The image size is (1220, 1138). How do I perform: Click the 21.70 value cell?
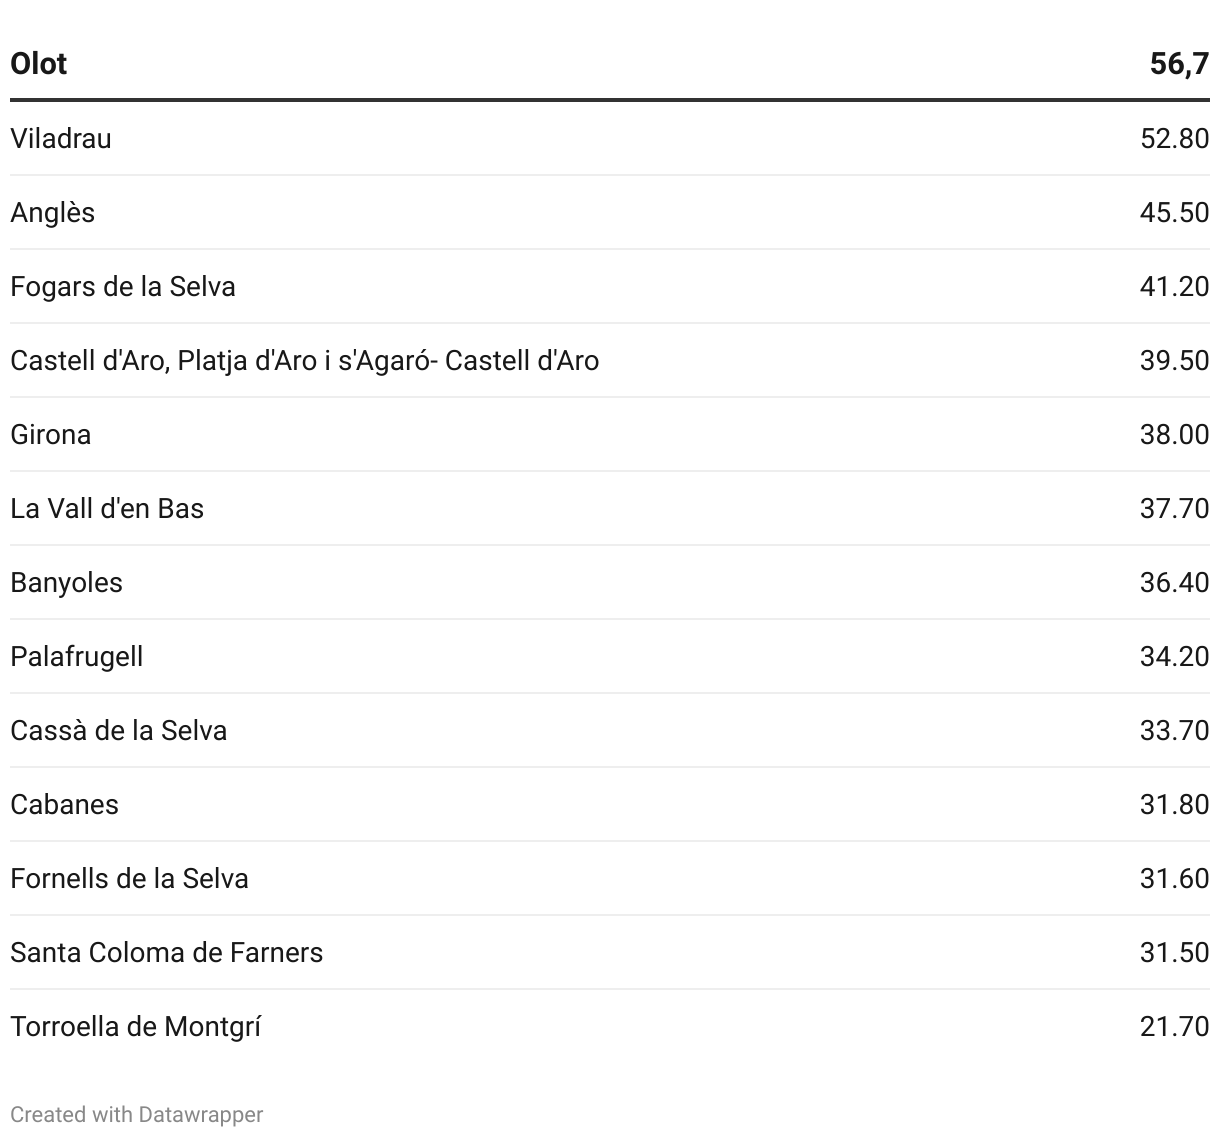(1174, 1026)
